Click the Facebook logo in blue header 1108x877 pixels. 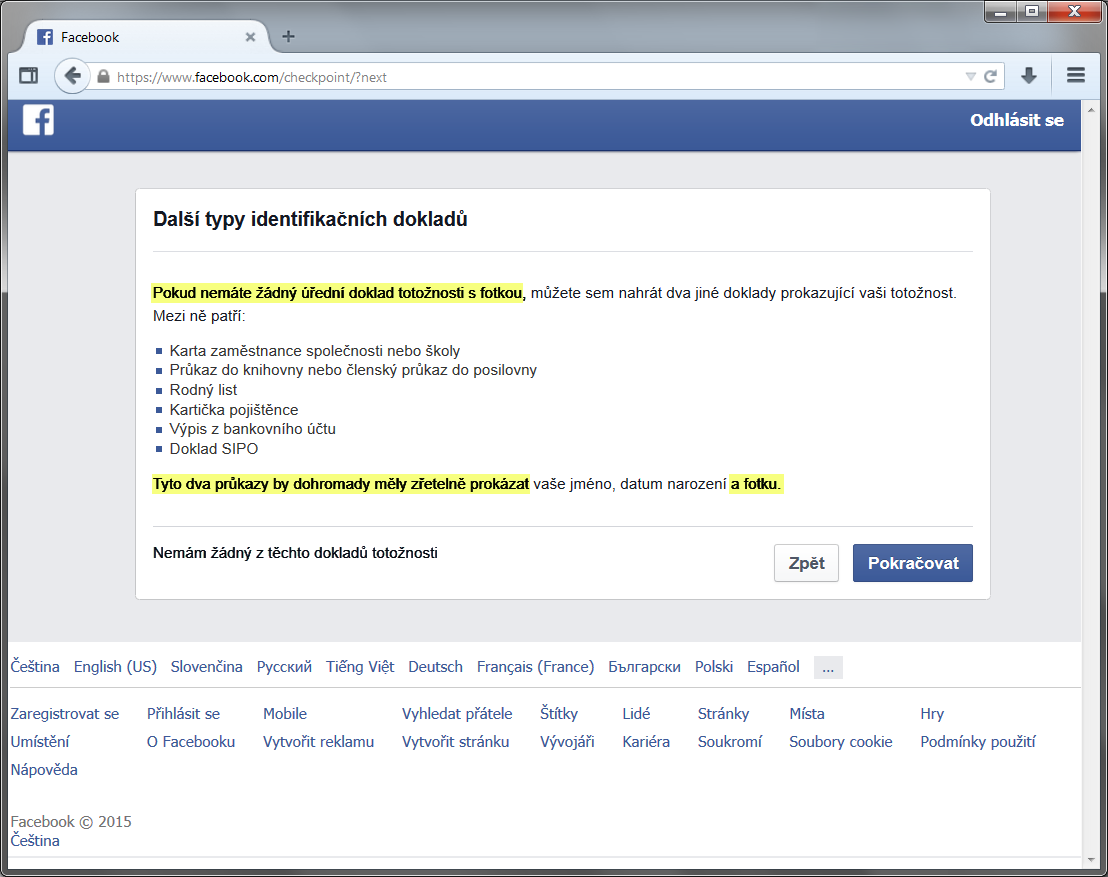[38, 120]
